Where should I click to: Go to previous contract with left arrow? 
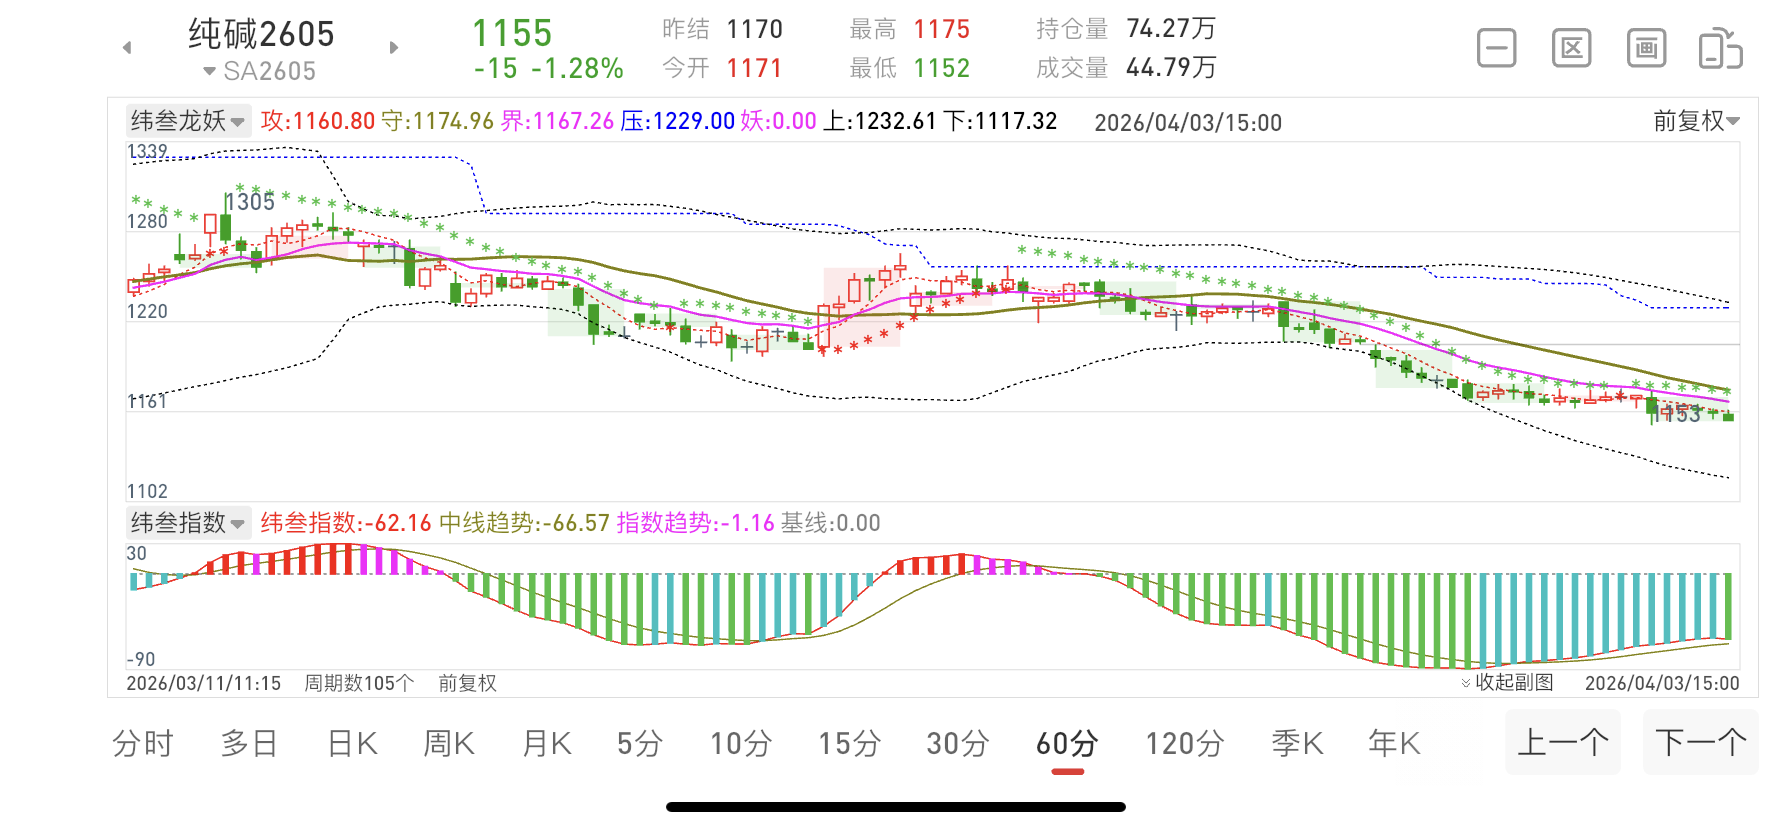[x=127, y=48]
